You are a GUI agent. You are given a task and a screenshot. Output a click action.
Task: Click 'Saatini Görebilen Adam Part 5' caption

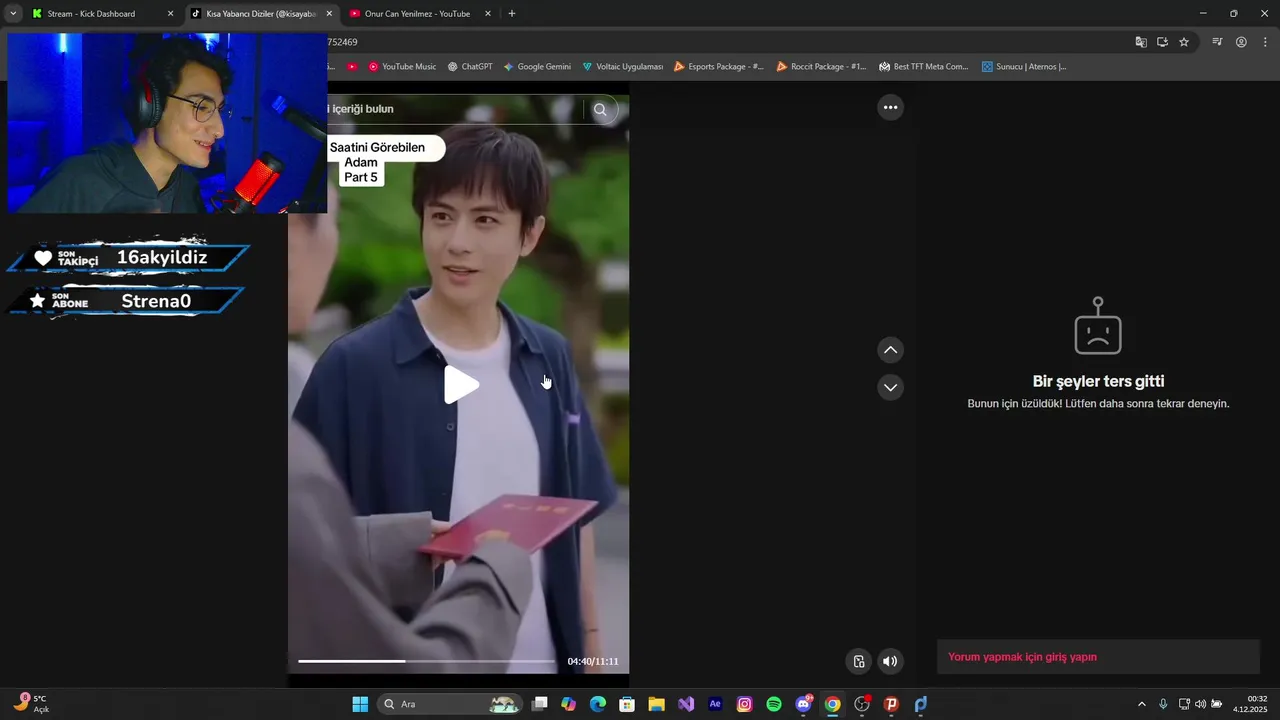coord(377,162)
